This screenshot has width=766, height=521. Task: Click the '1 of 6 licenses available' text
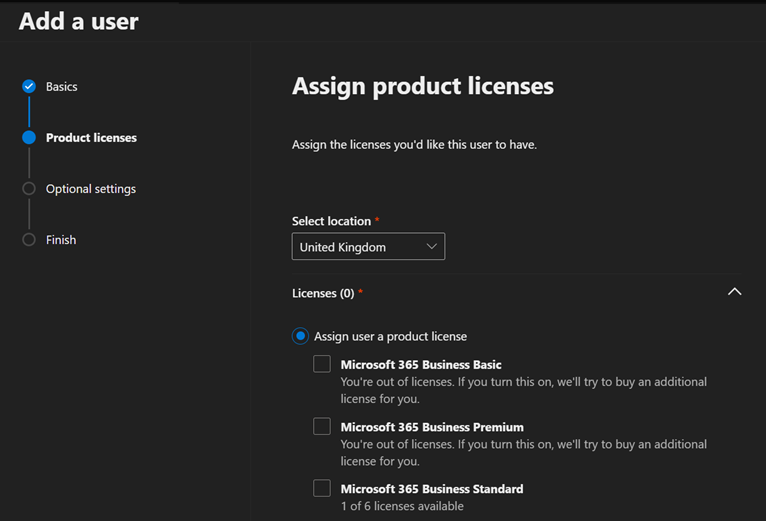402,506
